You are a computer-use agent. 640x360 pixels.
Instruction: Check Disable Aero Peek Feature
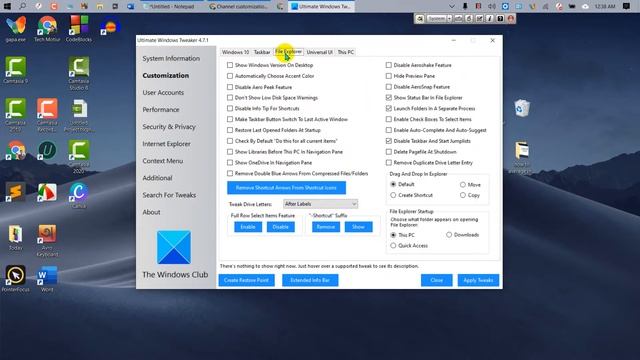click(x=230, y=87)
